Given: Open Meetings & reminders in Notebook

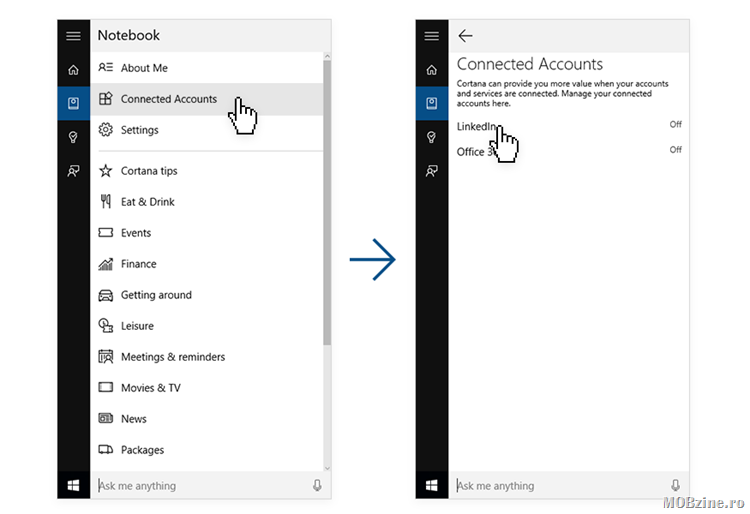Looking at the screenshot, I should click(172, 357).
